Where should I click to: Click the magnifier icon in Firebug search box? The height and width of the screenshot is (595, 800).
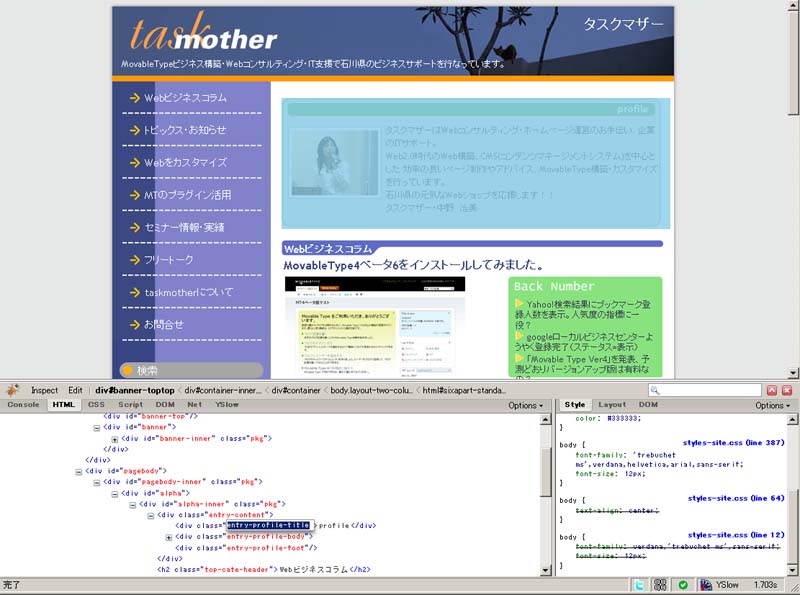pyautogui.click(x=655, y=390)
